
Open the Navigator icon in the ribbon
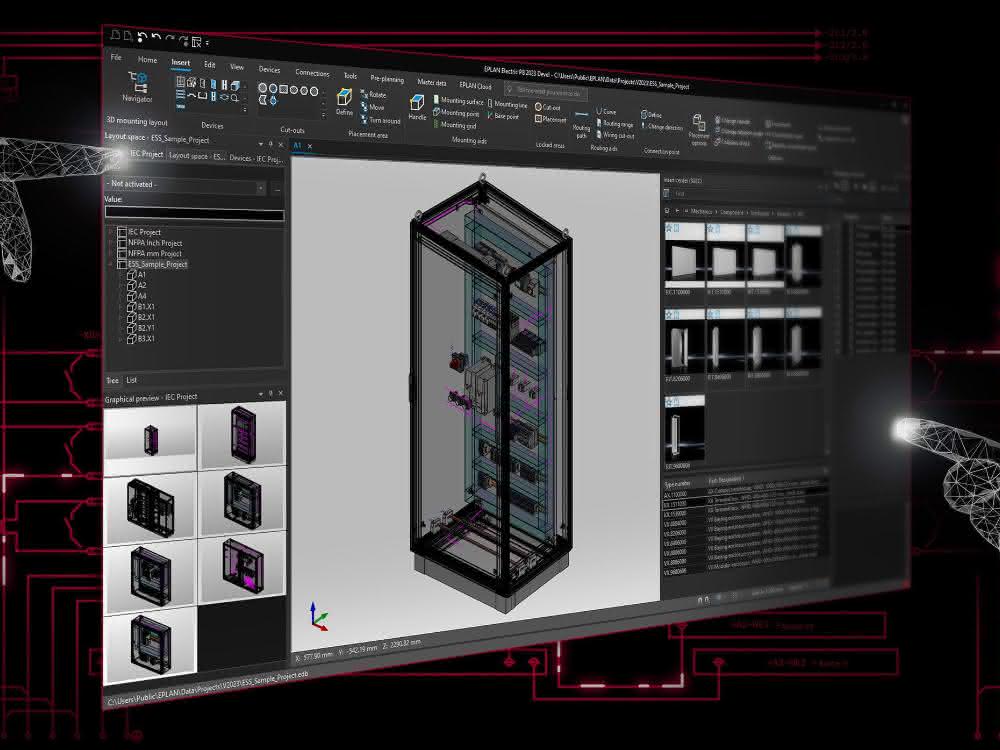click(137, 88)
